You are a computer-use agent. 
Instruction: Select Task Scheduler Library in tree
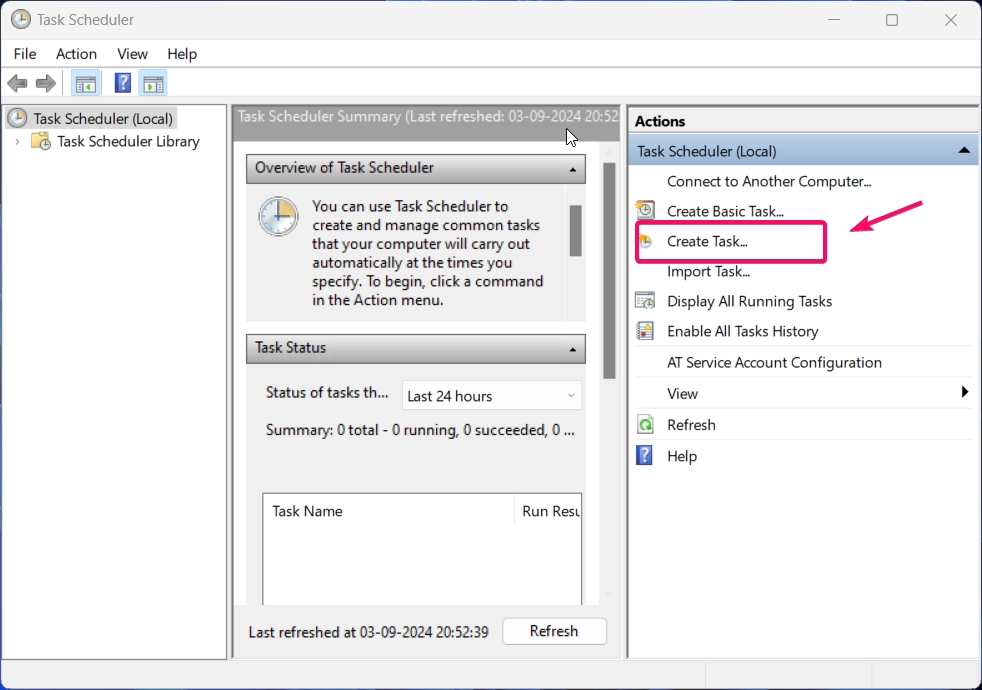pos(128,142)
